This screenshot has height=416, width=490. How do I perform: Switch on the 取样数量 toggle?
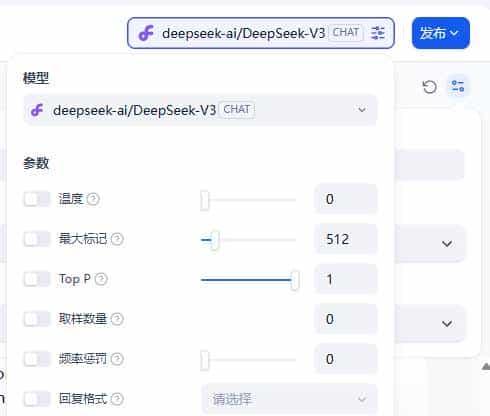(x=37, y=319)
